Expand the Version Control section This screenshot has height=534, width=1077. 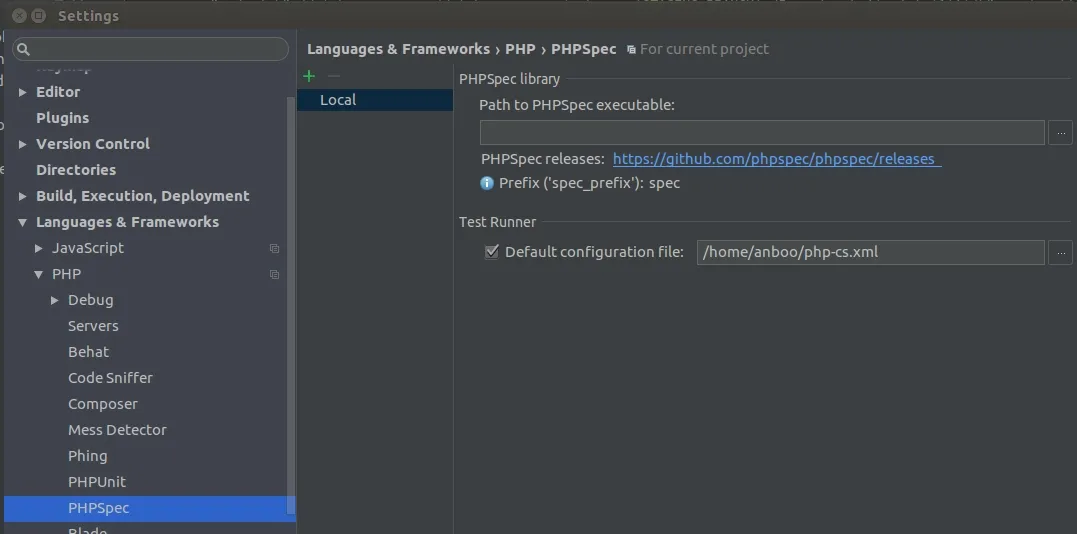coord(23,144)
